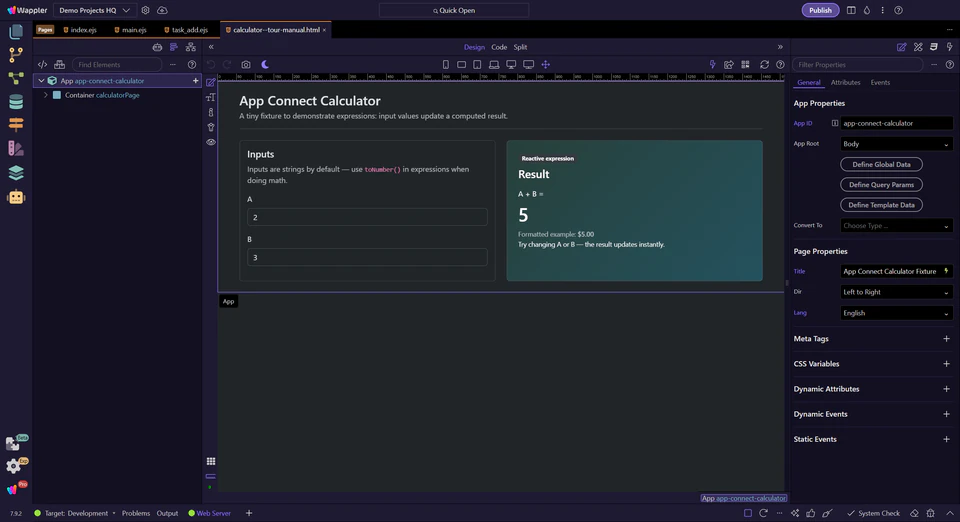Refresh the design view
Viewport: 960px width, 522px height.
[x=764, y=64]
